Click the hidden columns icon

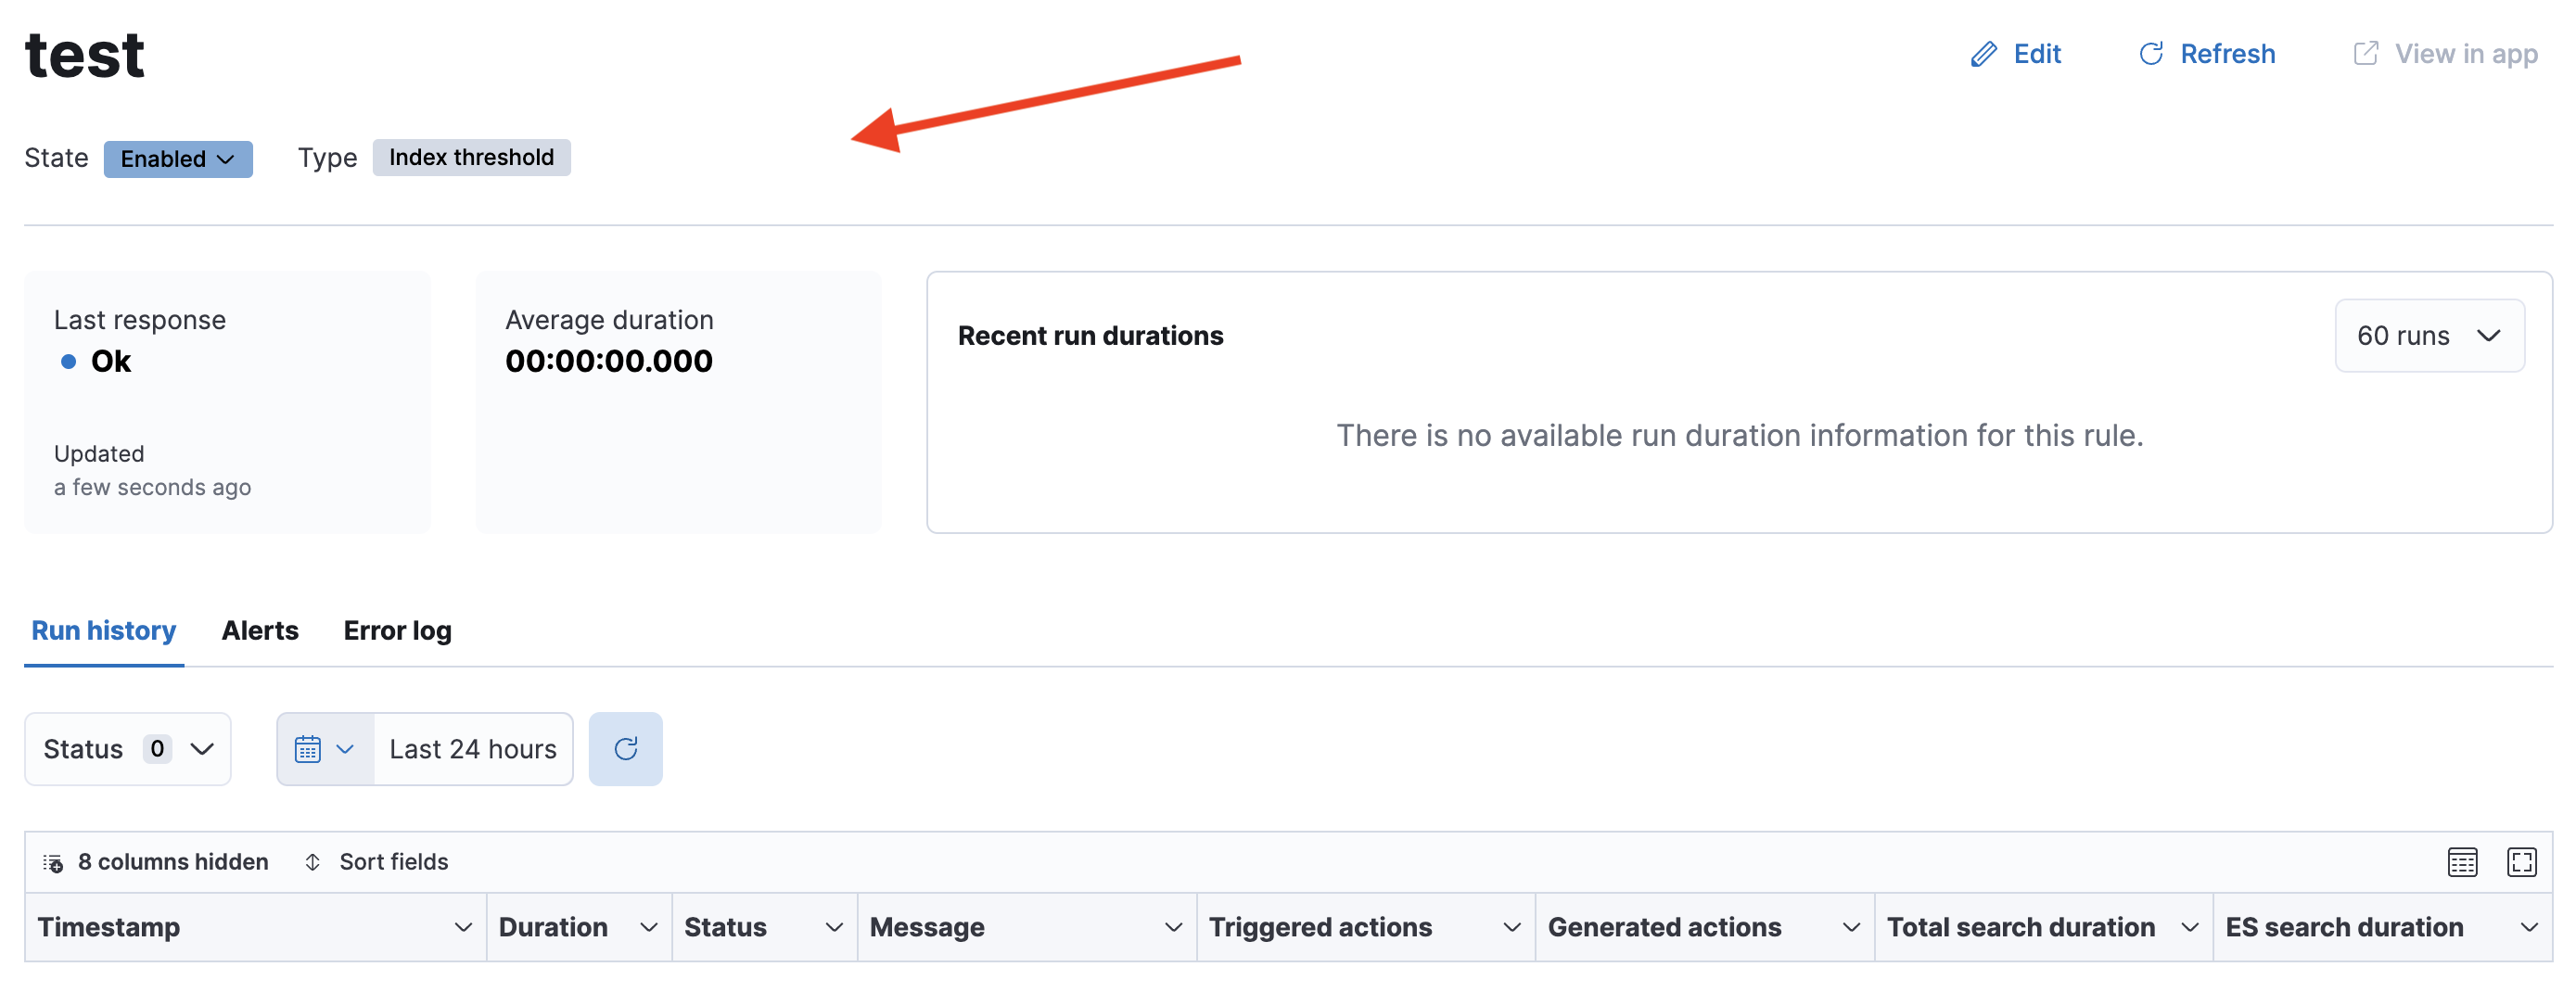coord(53,861)
